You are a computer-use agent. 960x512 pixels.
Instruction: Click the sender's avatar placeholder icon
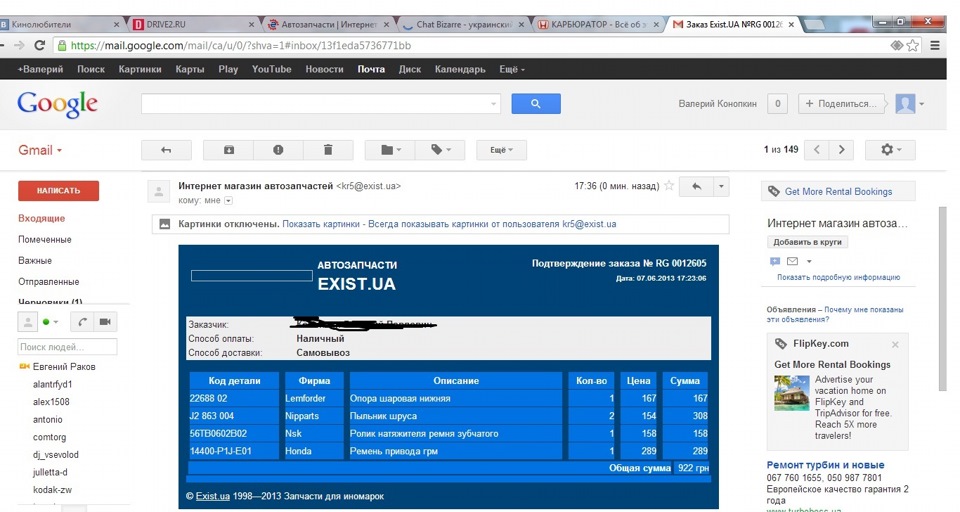159,192
